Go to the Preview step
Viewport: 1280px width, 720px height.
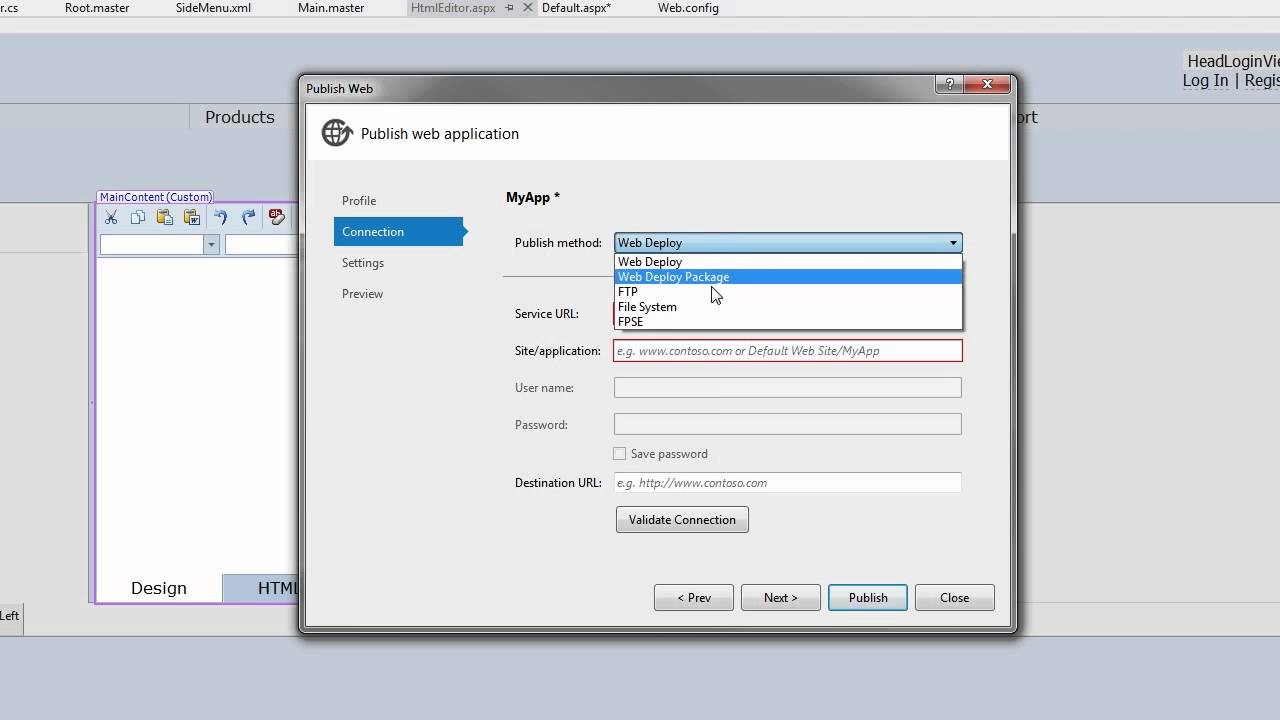pos(362,294)
